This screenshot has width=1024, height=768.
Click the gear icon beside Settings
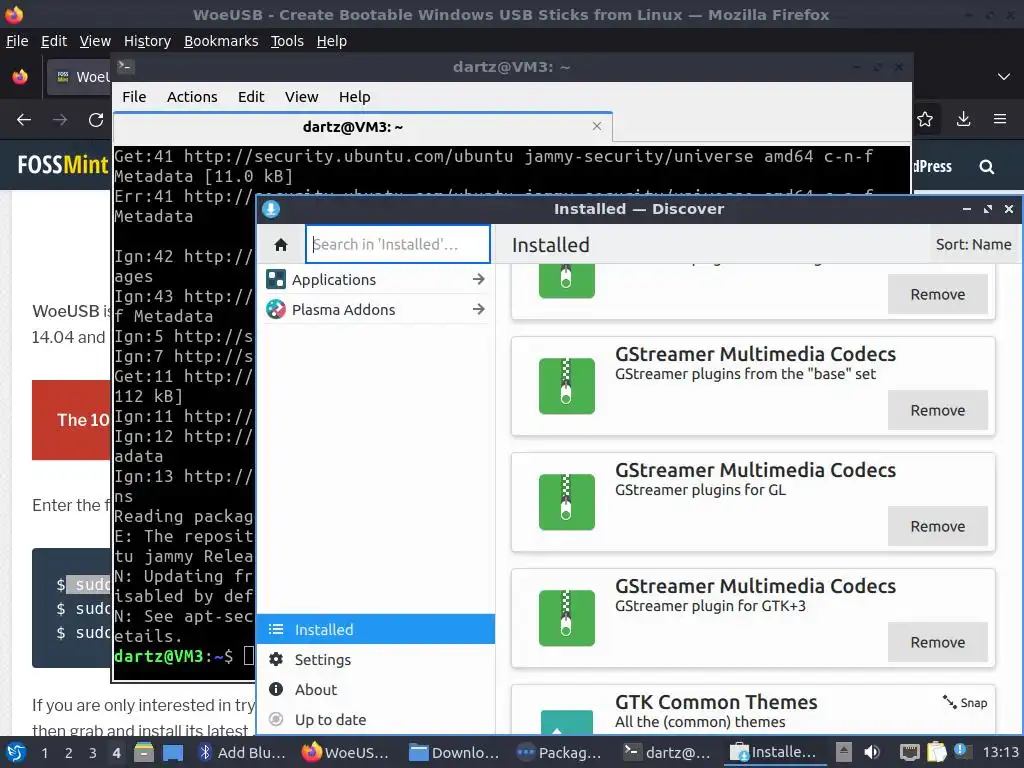pyautogui.click(x=276, y=660)
